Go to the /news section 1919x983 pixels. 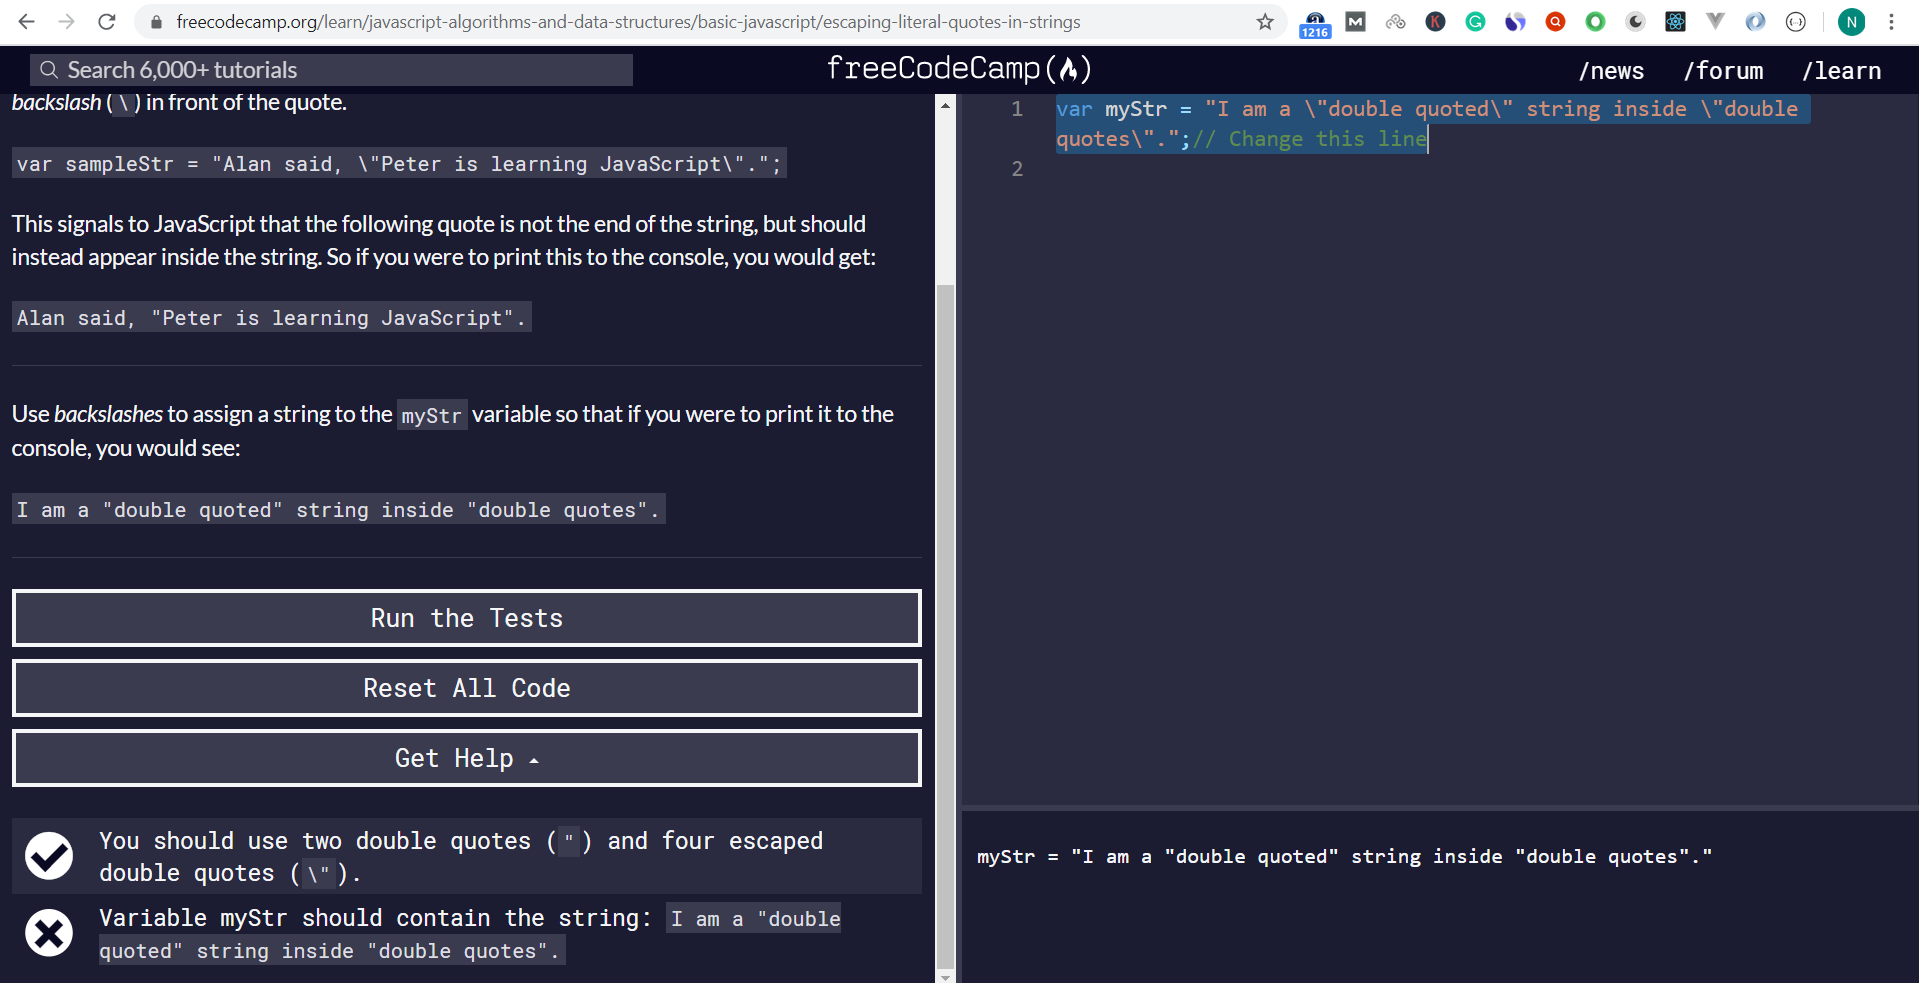point(1611,71)
